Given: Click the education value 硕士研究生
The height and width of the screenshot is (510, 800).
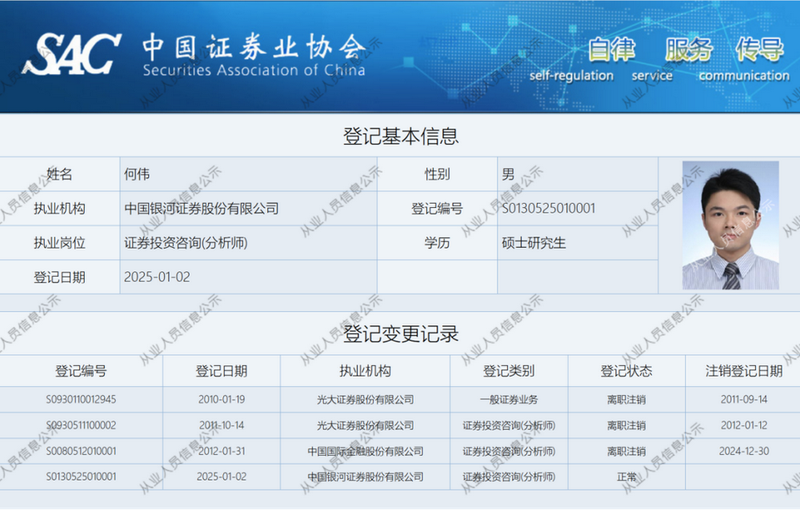Looking at the screenshot, I should coord(533,243).
